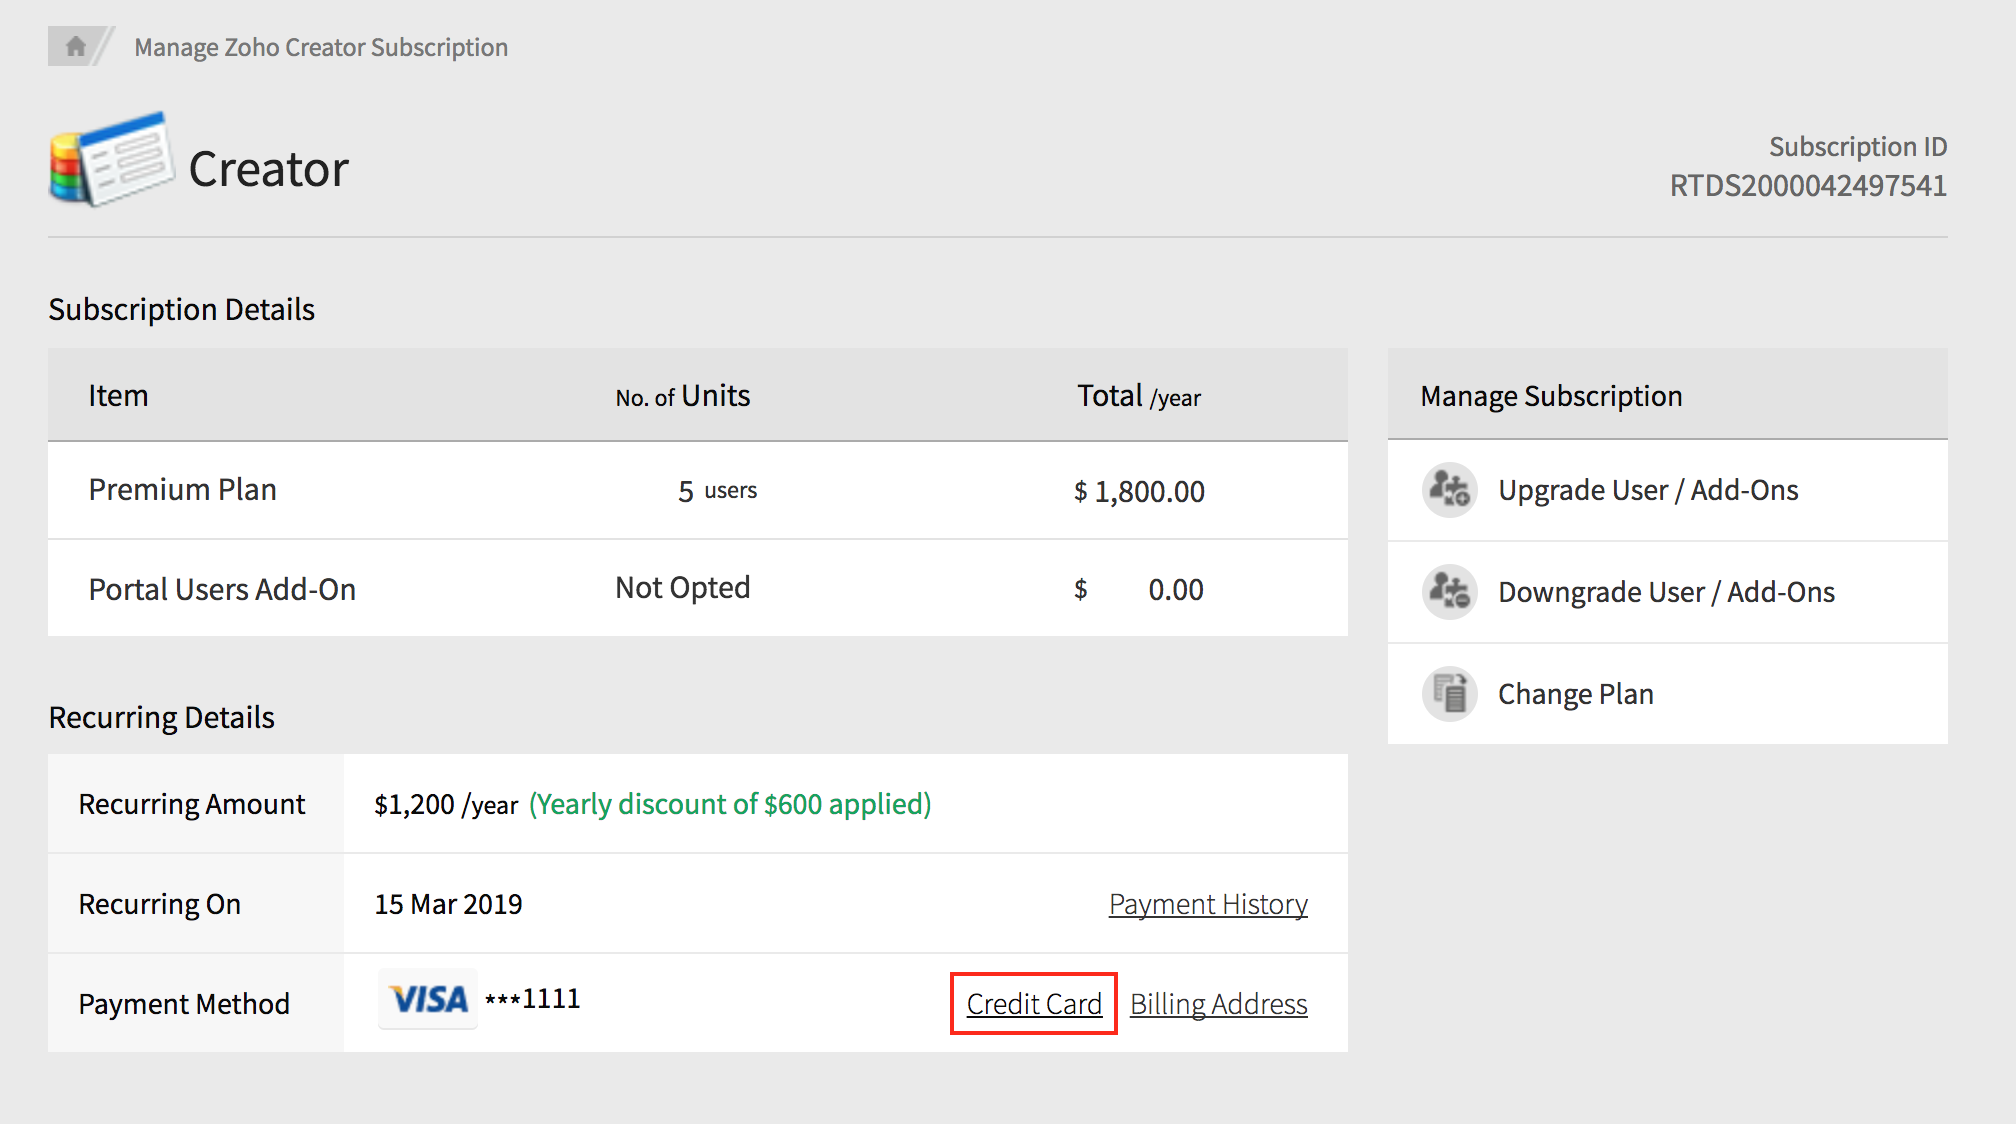Open the Payment History link

(1208, 904)
